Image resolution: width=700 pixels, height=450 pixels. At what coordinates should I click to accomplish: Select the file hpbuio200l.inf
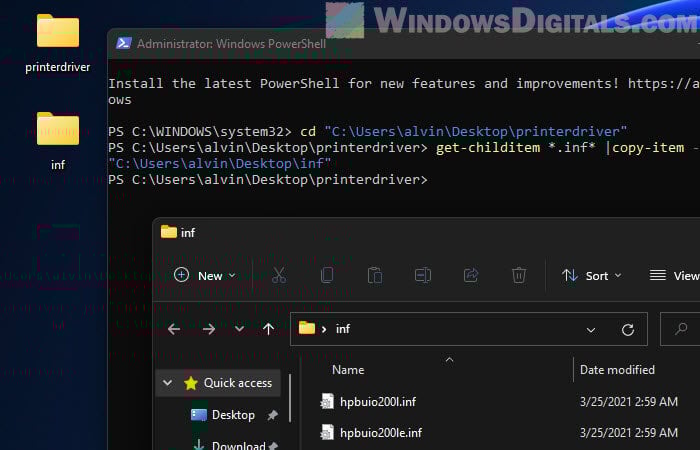coord(378,402)
